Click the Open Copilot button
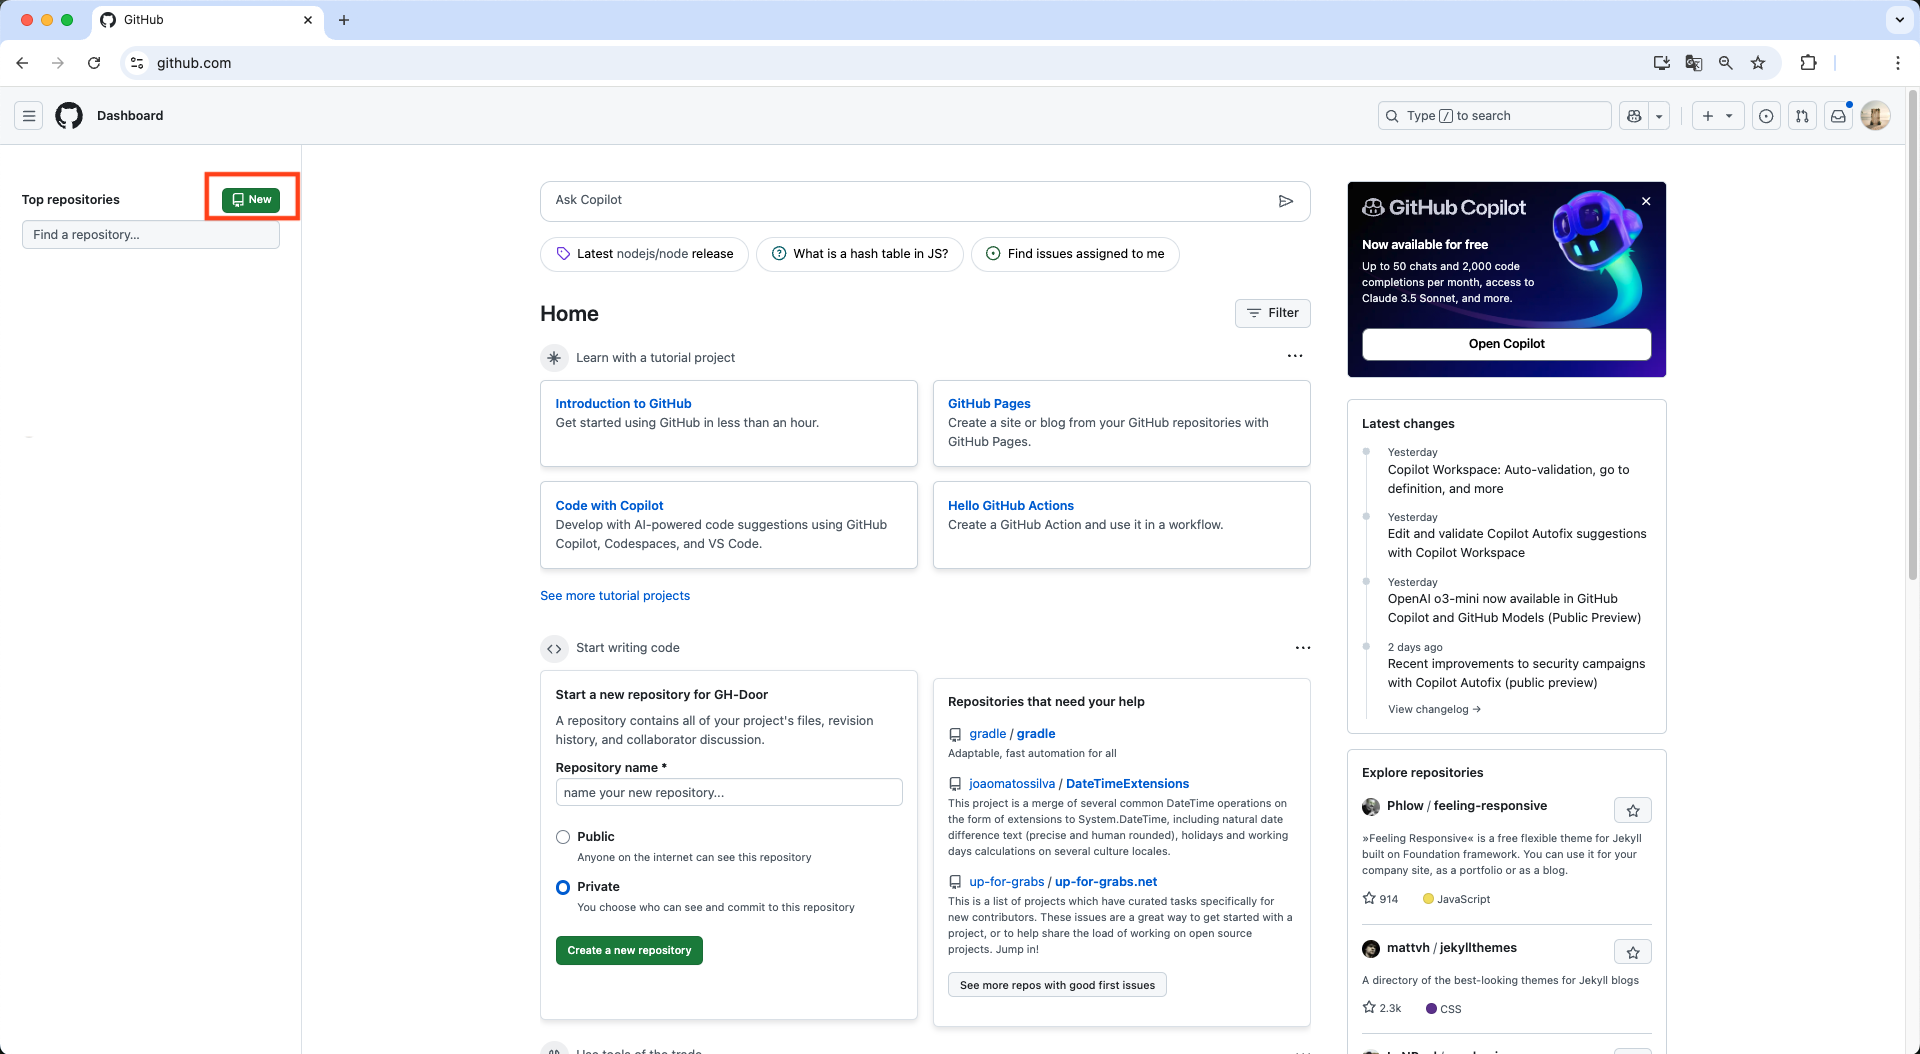1920x1054 pixels. tap(1506, 344)
